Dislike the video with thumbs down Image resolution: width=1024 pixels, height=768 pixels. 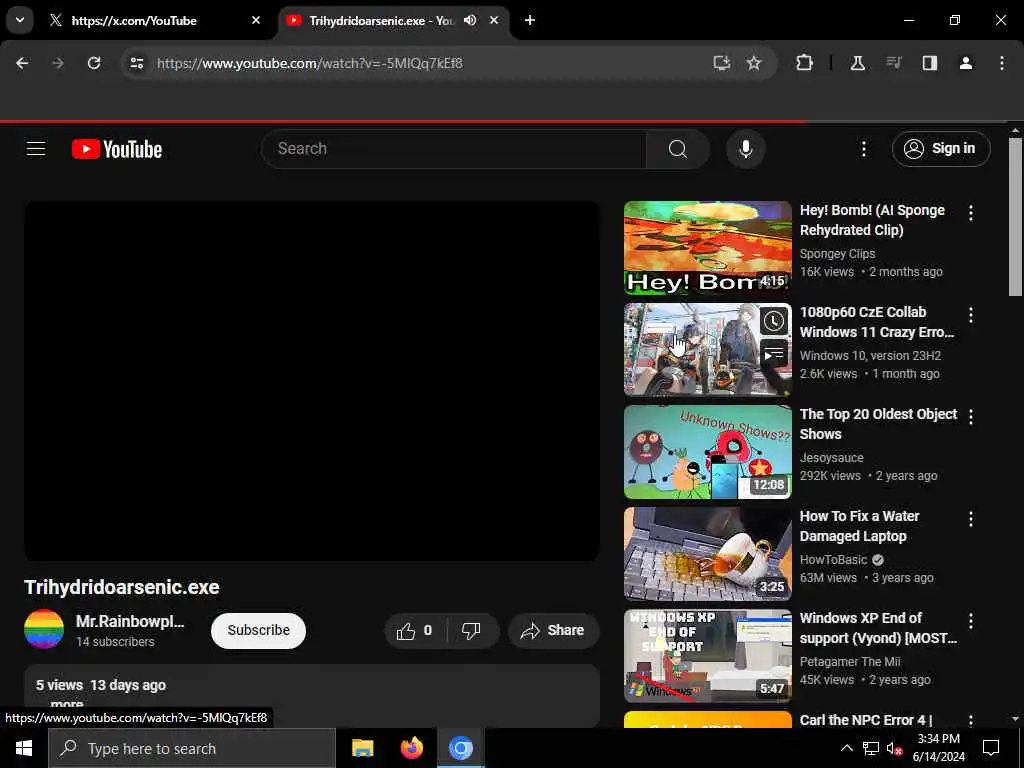[x=472, y=630]
